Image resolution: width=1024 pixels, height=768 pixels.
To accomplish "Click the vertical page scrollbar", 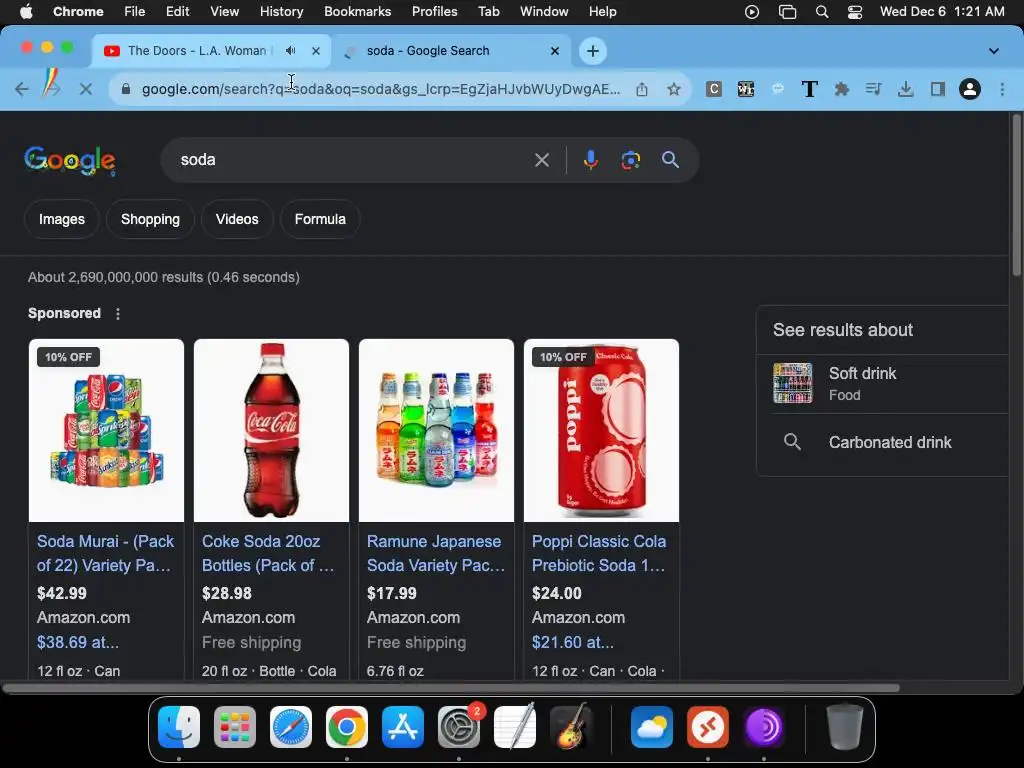I will (1016, 196).
